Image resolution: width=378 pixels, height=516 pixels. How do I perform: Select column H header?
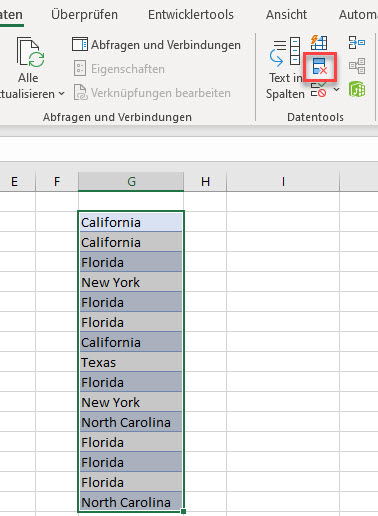[x=205, y=182]
